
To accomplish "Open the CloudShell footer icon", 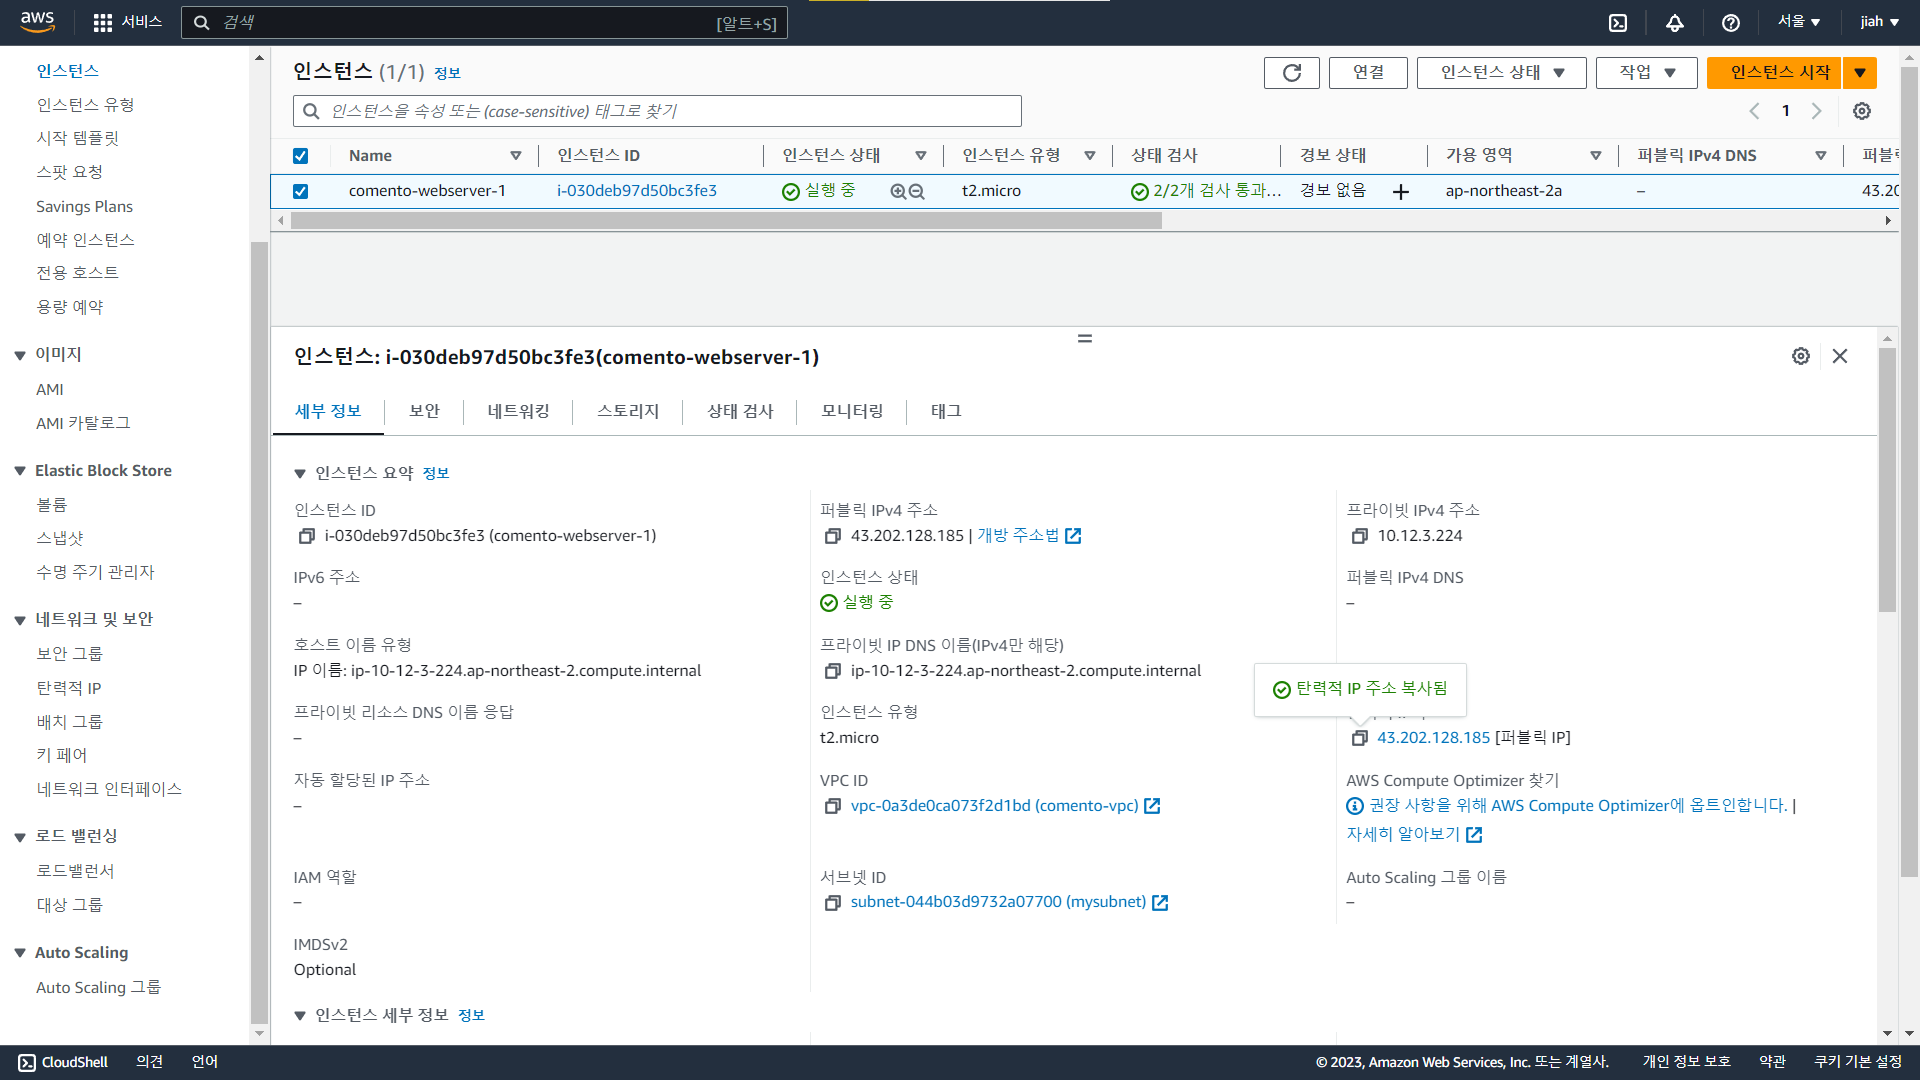I will click(27, 1063).
